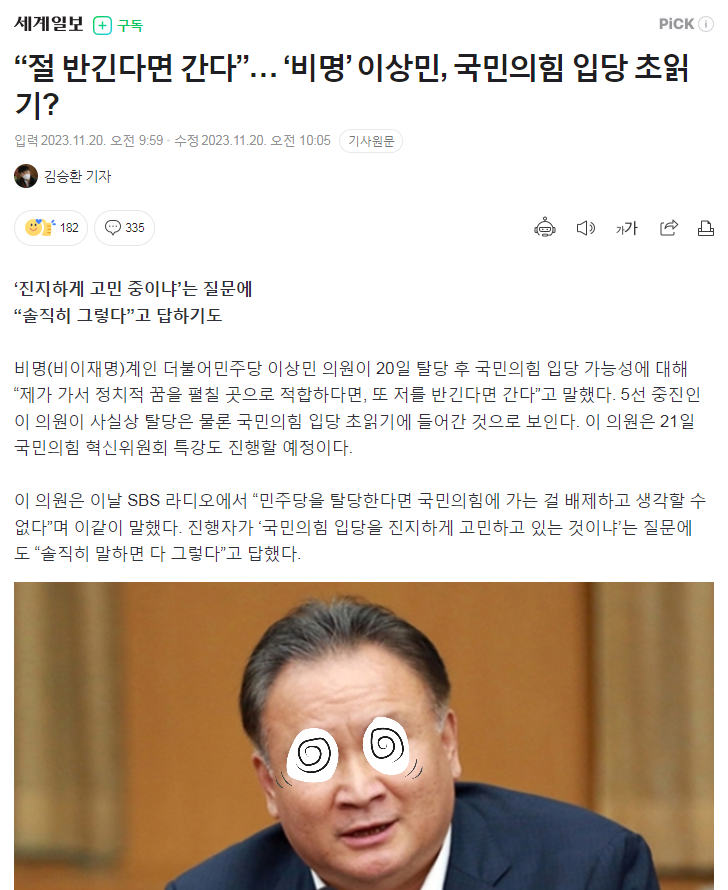Screen dimensions: 728x890
Task: Click the print article icon
Action: pos(705,228)
